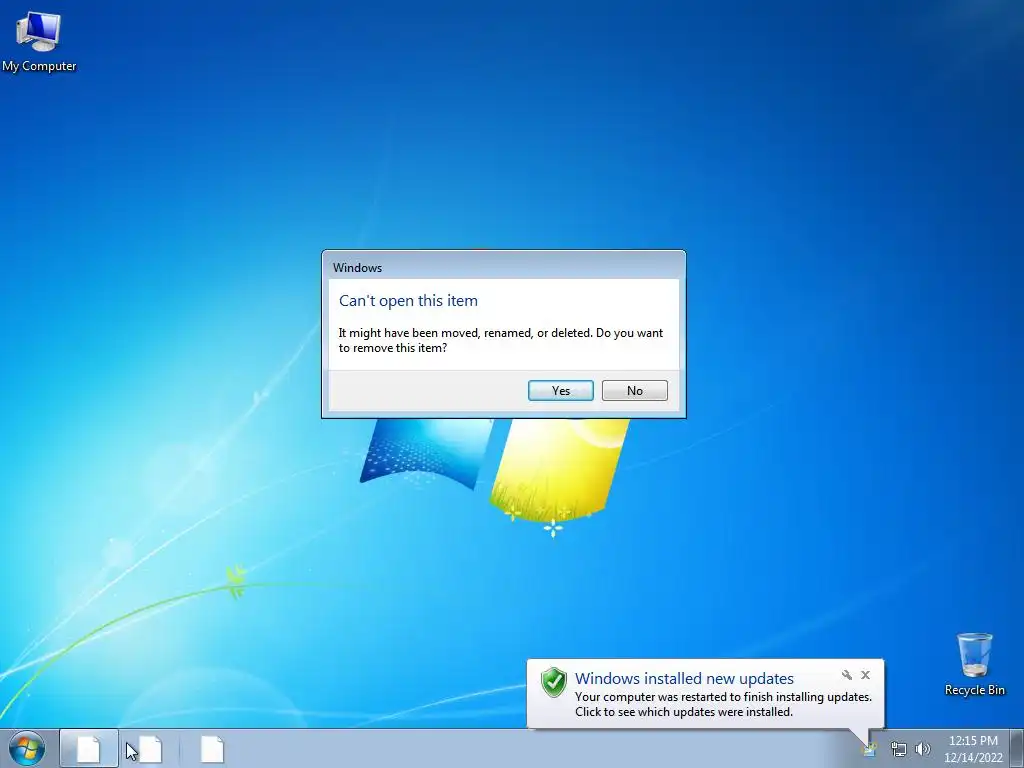Click the 'Can't open this item' heading
This screenshot has width=1024, height=768.
[x=408, y=301]
